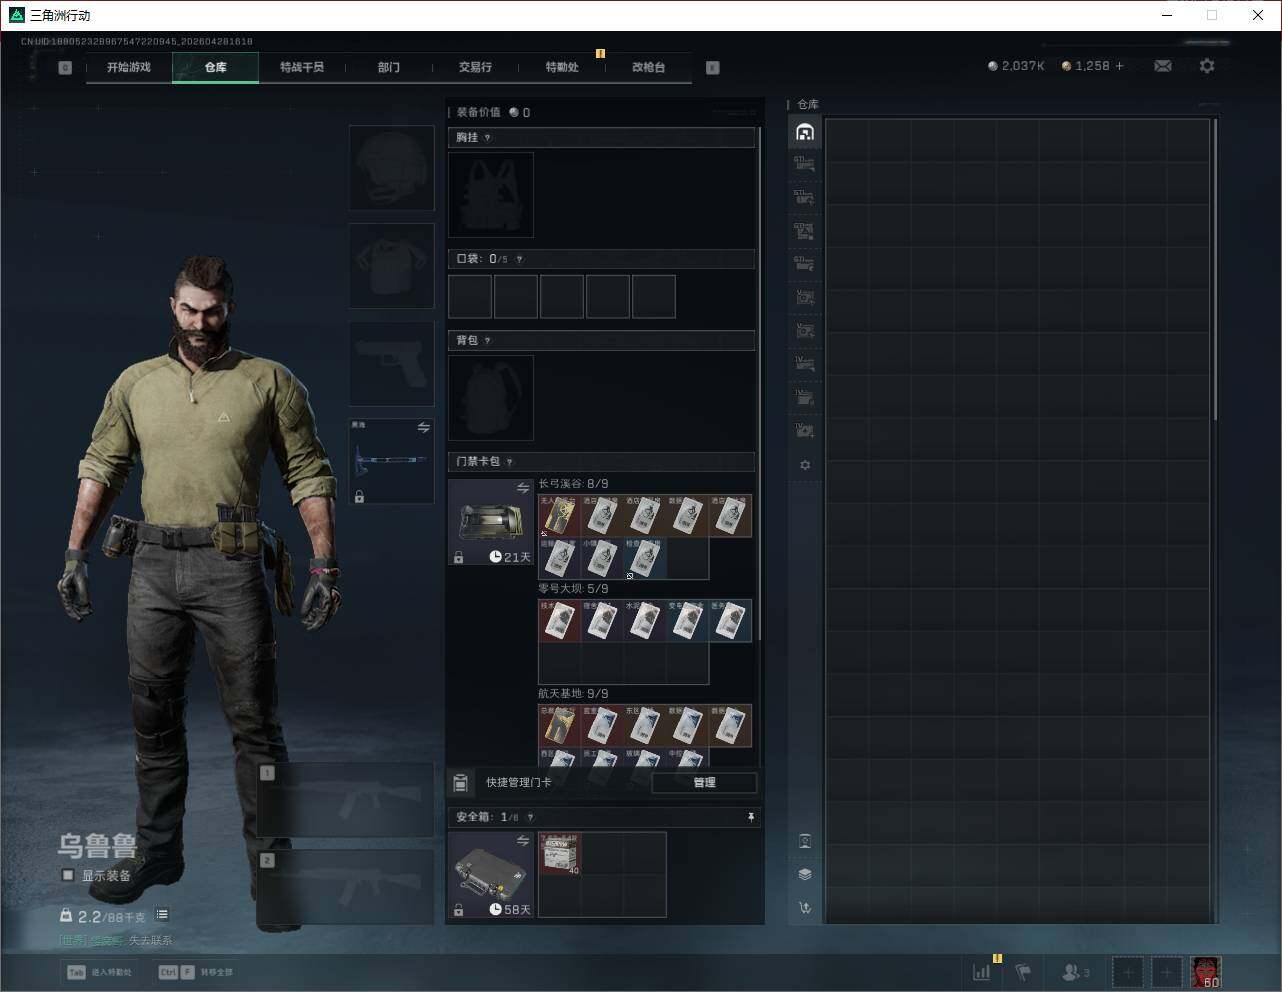Show help for 口袋 question mark

pos(519,259)
